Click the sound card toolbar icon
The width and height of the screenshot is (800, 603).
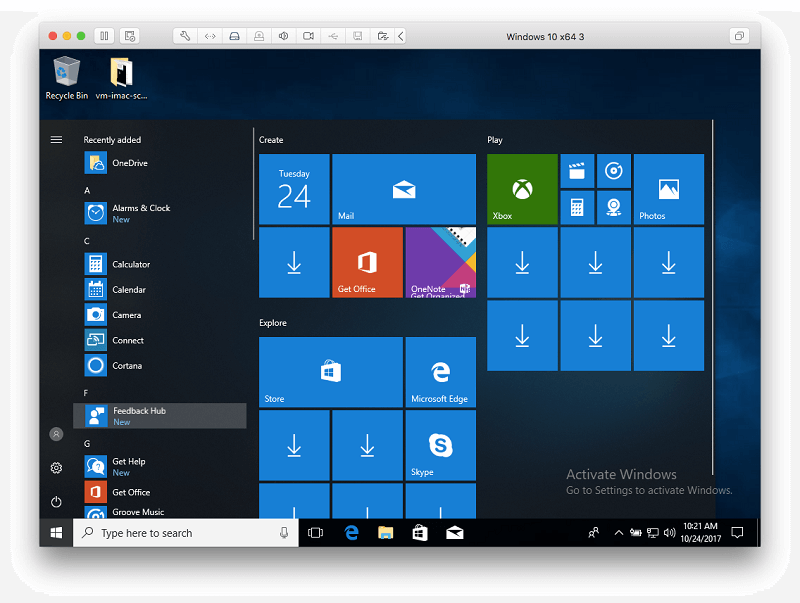(284, 36)
